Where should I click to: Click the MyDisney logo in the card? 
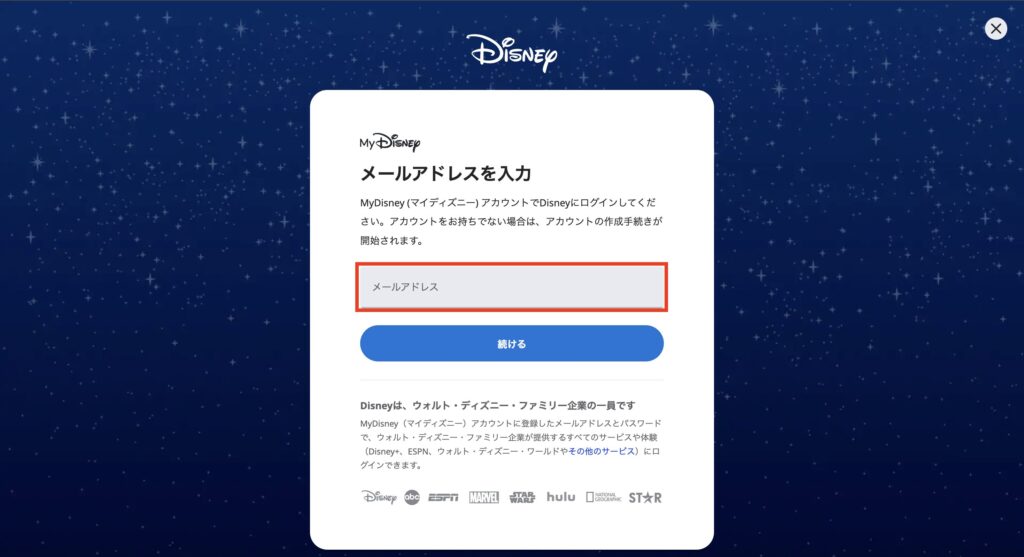click(x=390, y=142)
